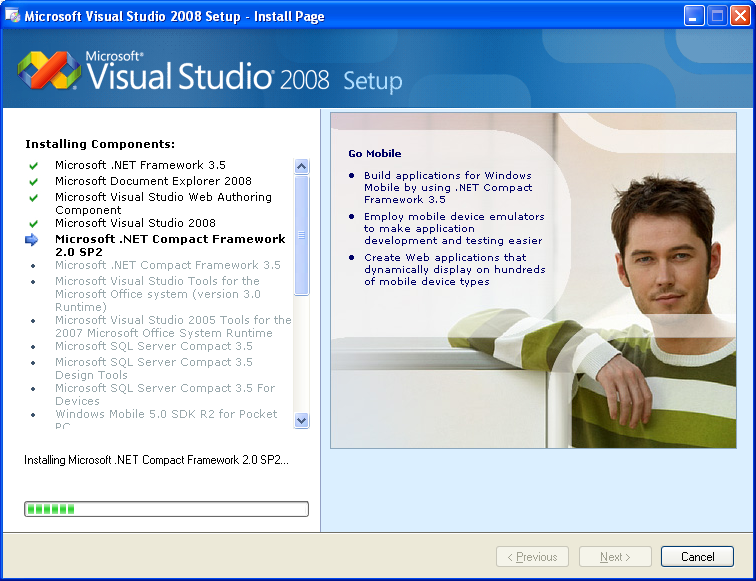Screen dimensions: 756x581
Task: Click the Installing Components heading
Action: pyautogui.click(x=100, y=144)
